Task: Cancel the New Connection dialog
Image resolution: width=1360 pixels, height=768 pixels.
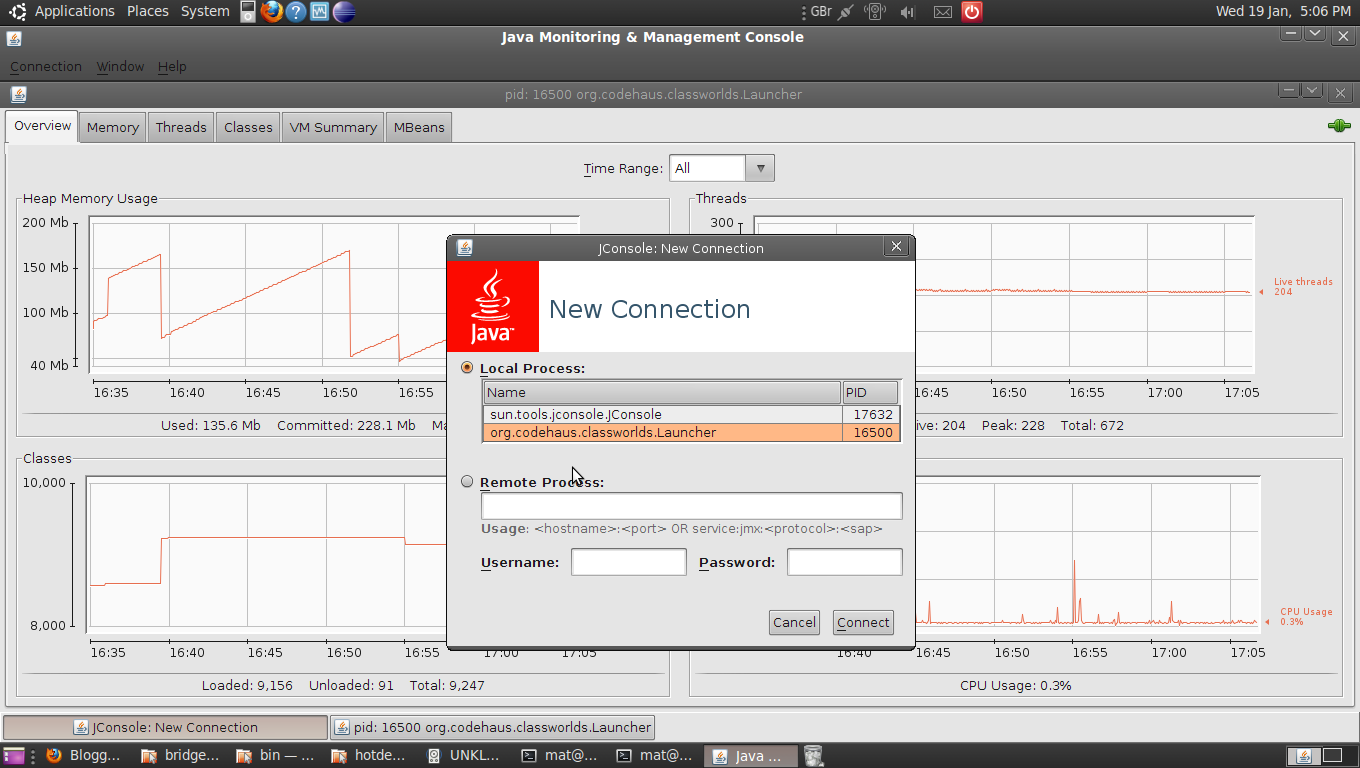Action: [x=794, y=622]
